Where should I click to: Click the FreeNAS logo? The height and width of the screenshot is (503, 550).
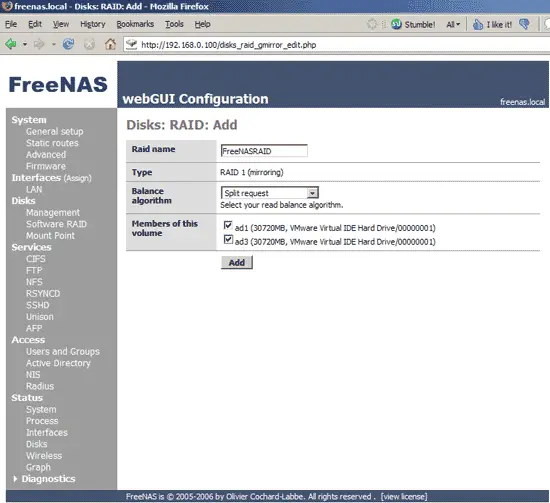58,85
